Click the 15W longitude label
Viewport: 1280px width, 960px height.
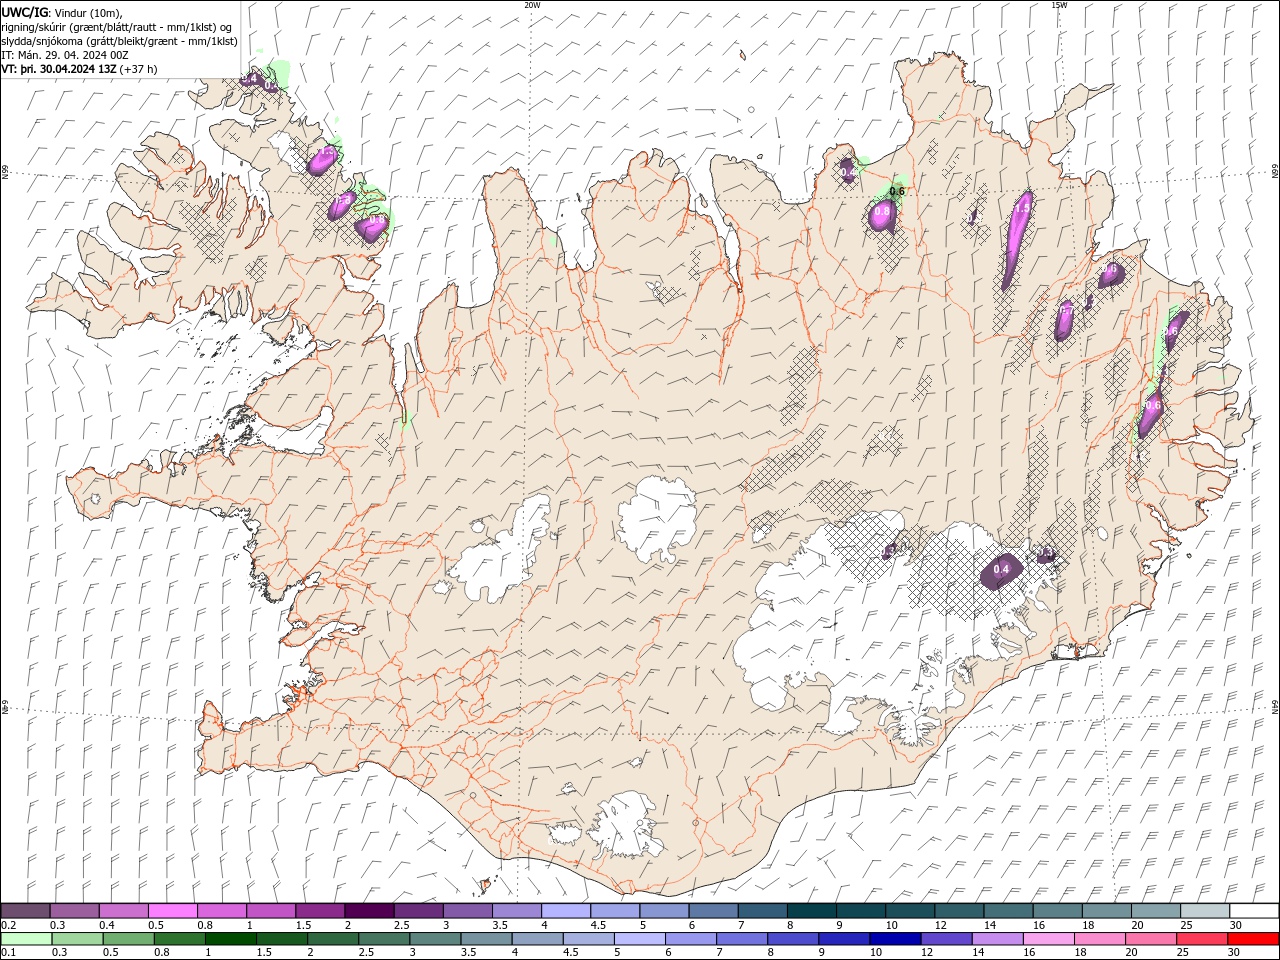pyautogui.click(x=1059, y=5)
